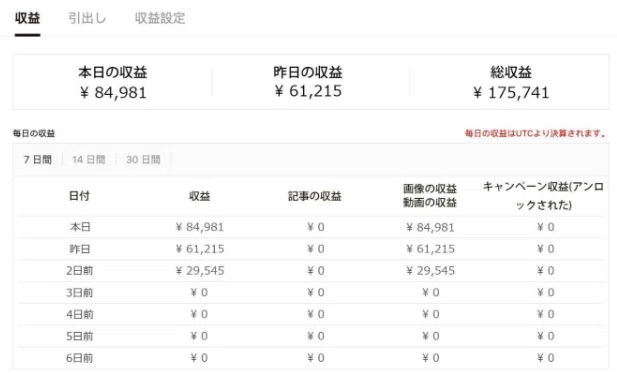
Task: Click 2日前 row image/video revenue ¥ 29,545
Action: click(x=430, y=271)
